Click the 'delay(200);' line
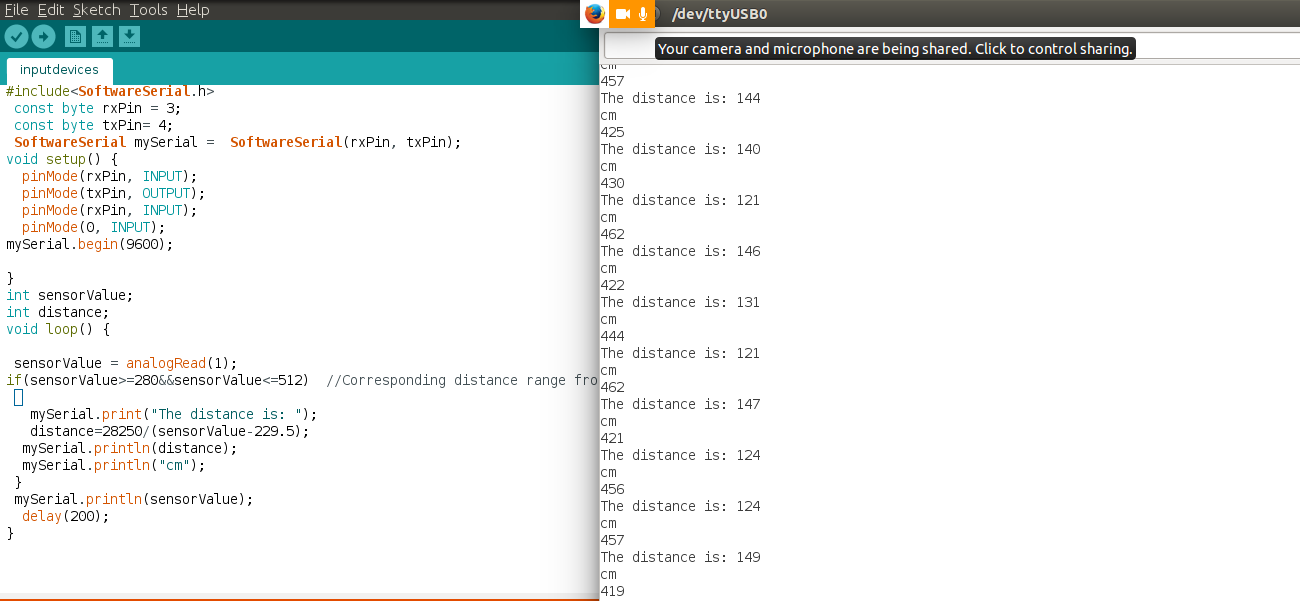 click(x=65, y=516)
